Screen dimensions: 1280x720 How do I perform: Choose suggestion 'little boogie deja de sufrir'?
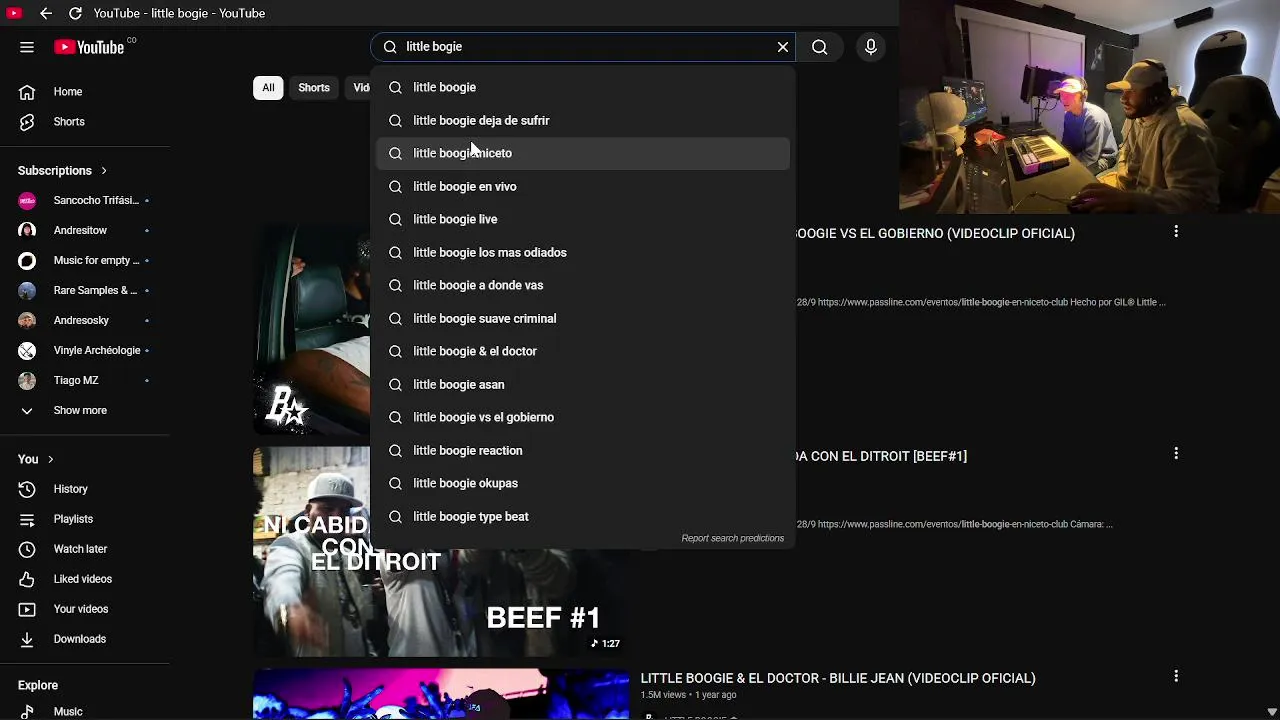(x=583, y=120)
